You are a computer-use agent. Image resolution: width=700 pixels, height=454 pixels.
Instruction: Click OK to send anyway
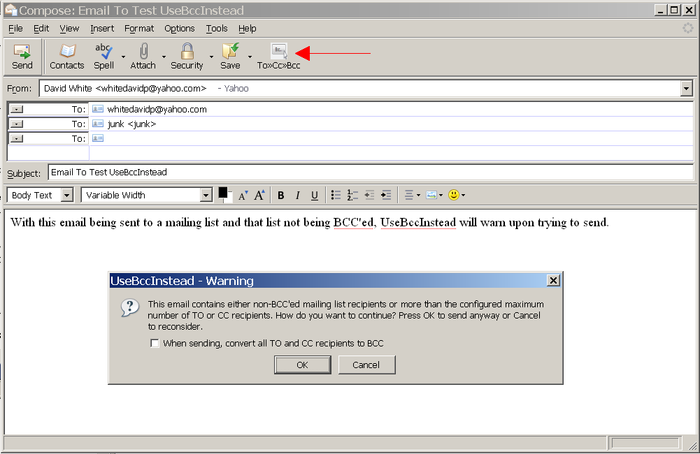pos(303,365)
